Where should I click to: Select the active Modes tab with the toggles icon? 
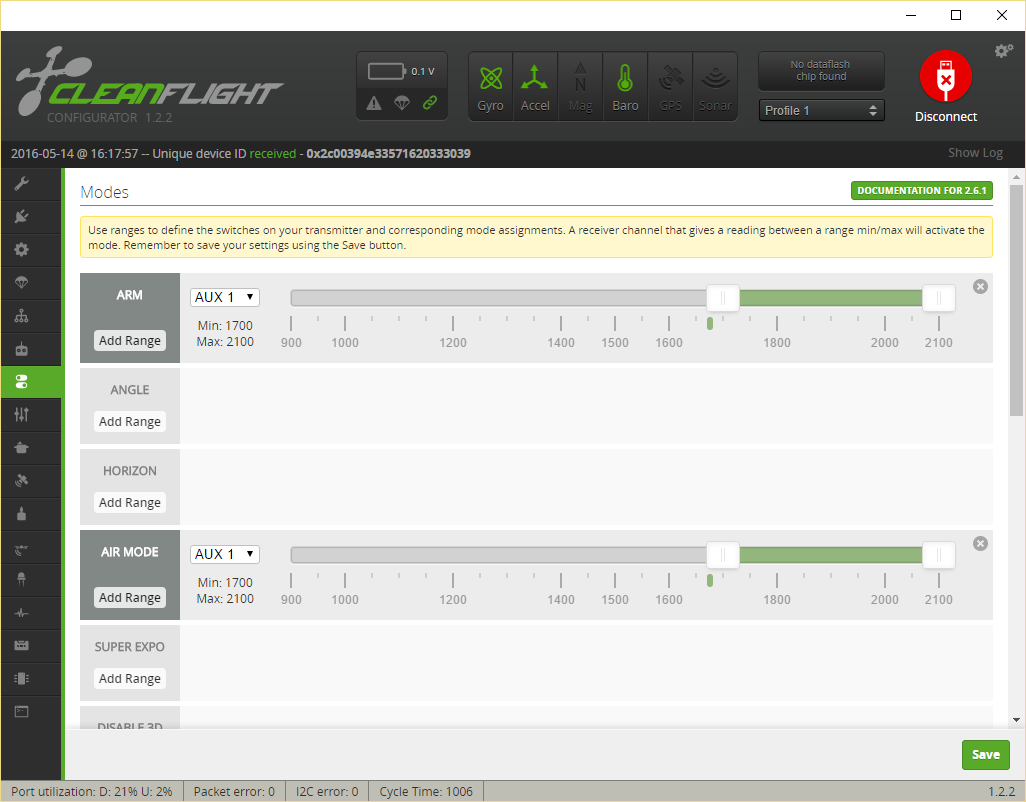coord(31,382)
